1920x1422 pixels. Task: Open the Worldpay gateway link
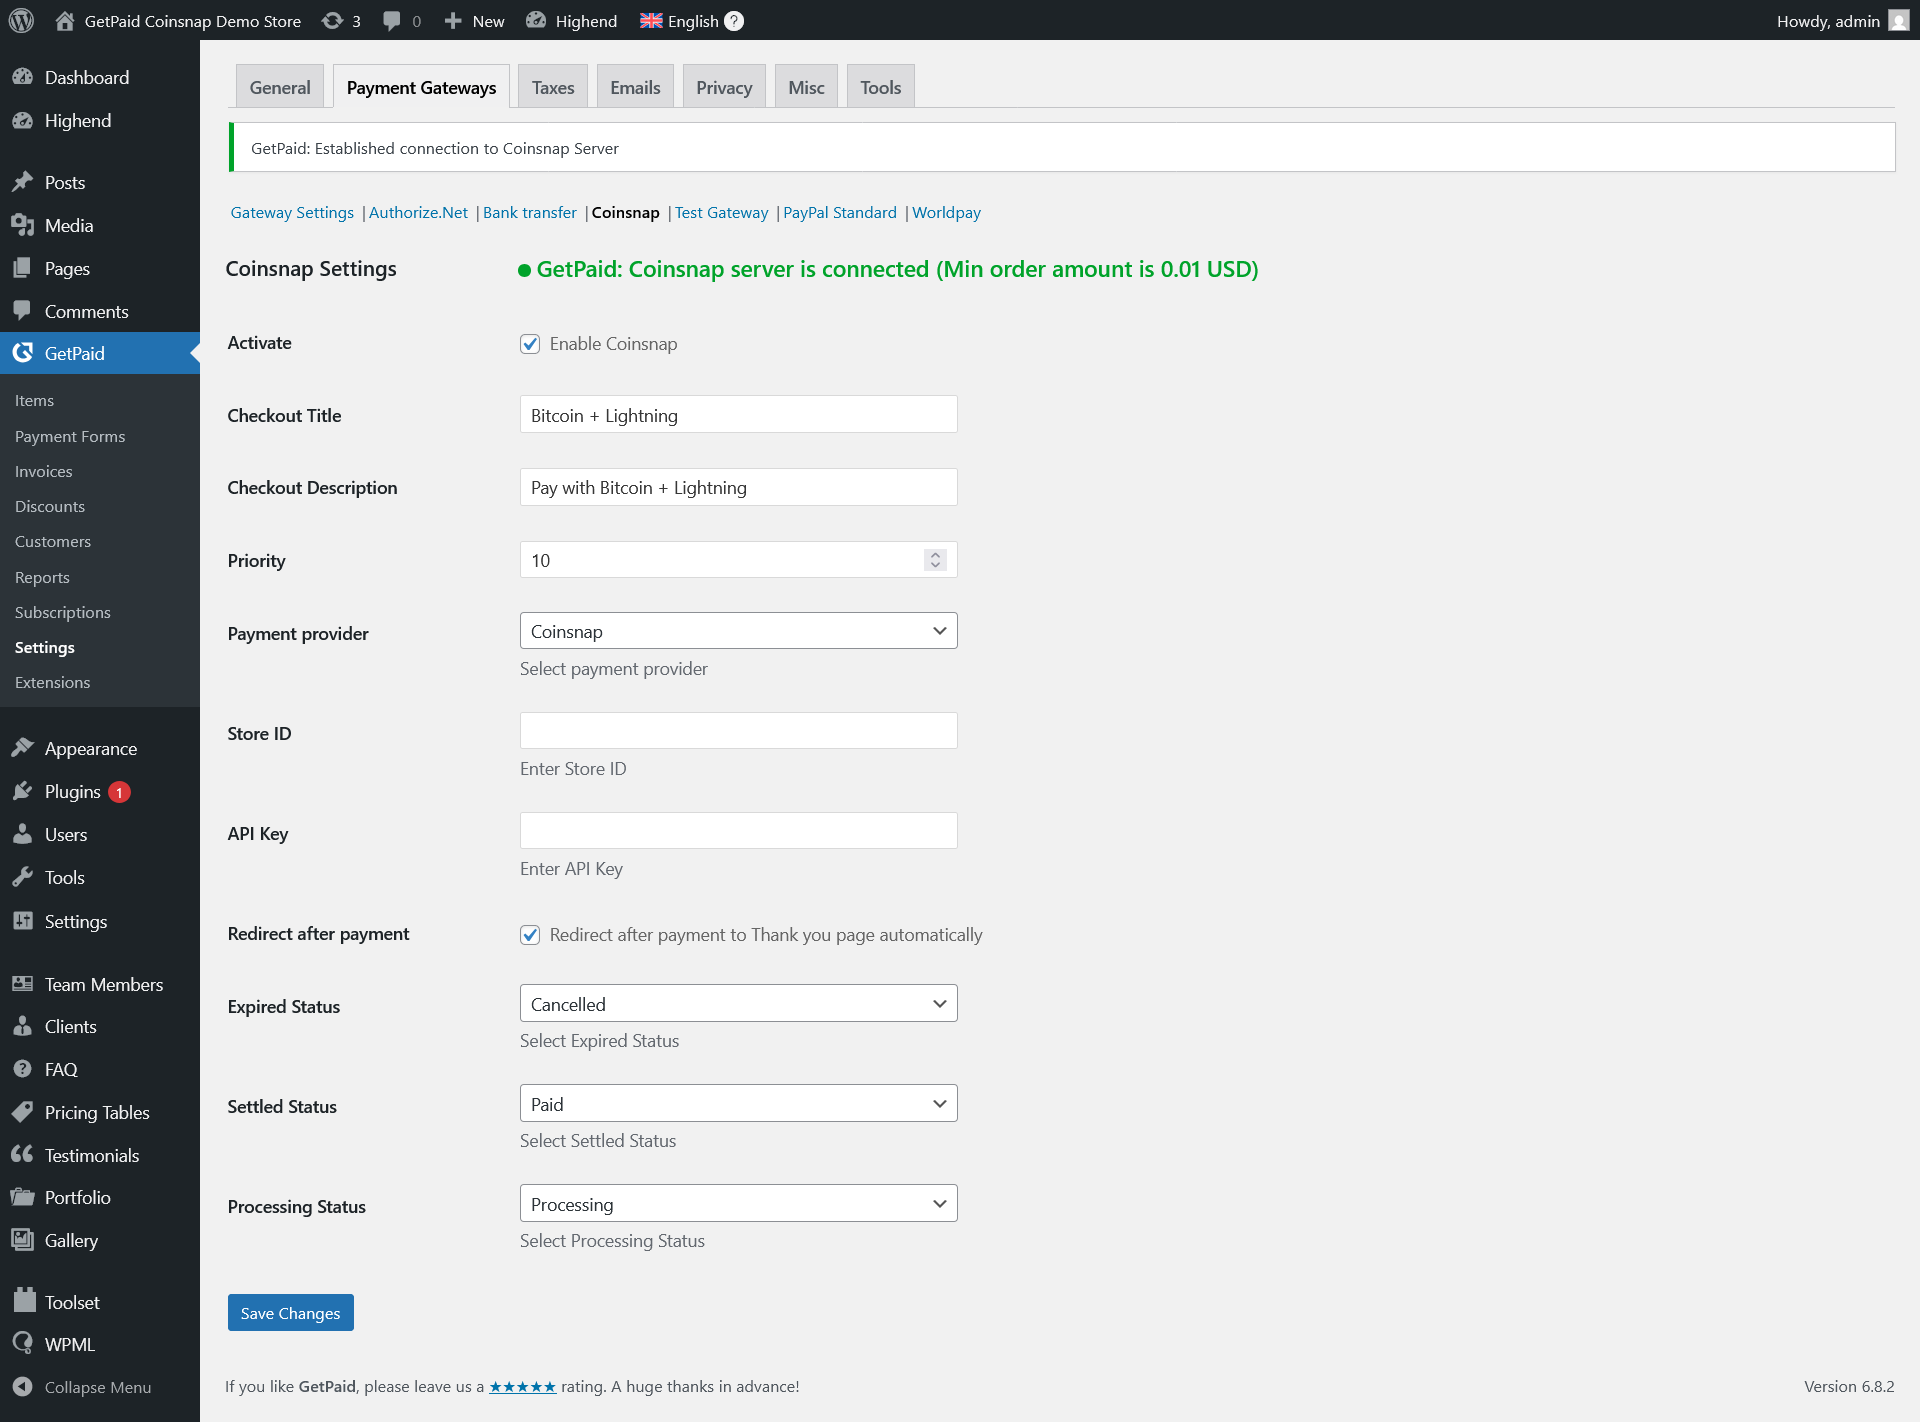coord(946,212)
